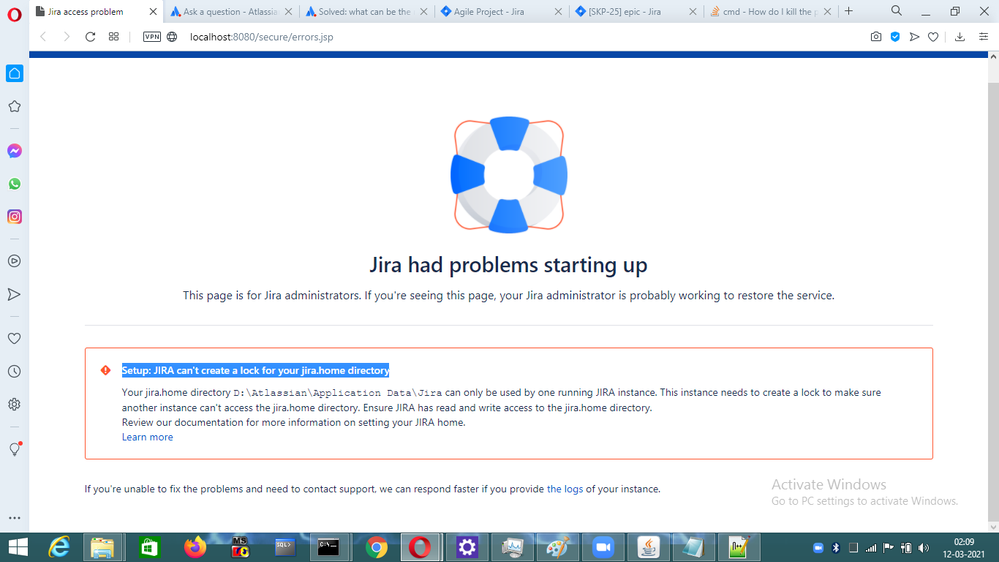The height and width of the screenshot is (562, 999).
Task: Close the '[SKP-25] epic - Jira' tab
Action: tap(693, 11)
